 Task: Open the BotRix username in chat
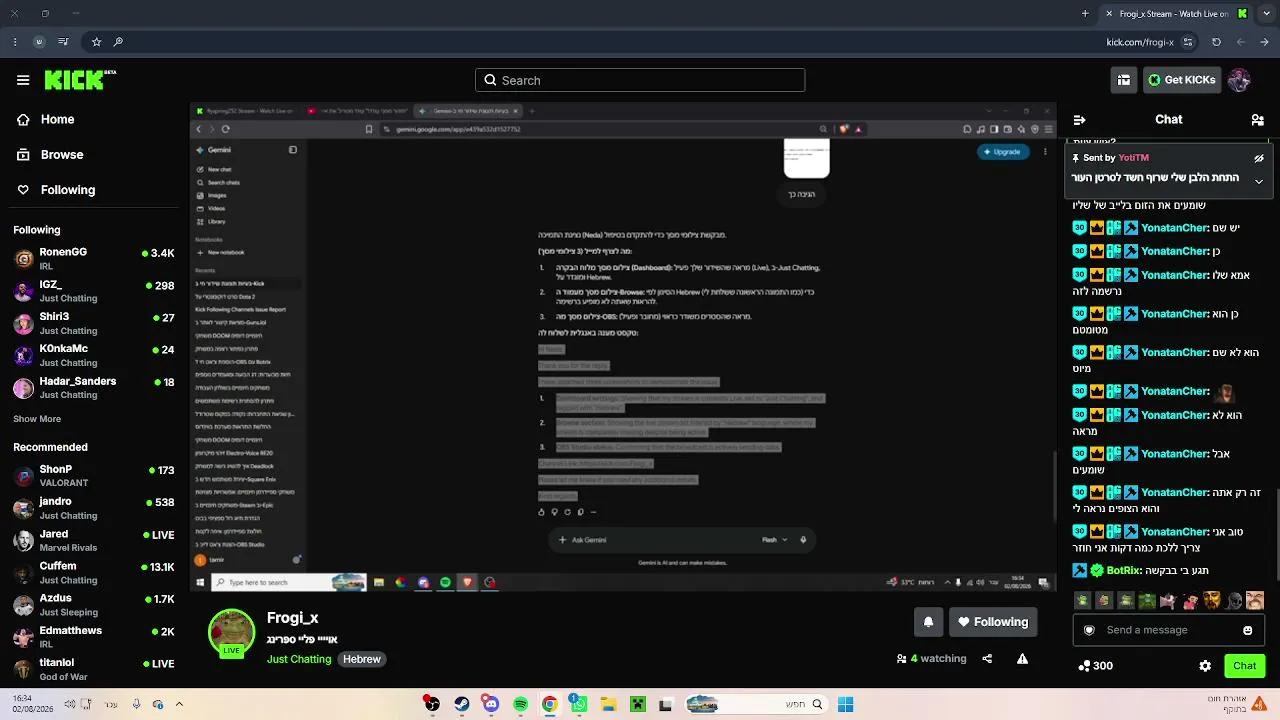tap(1123, 570)
